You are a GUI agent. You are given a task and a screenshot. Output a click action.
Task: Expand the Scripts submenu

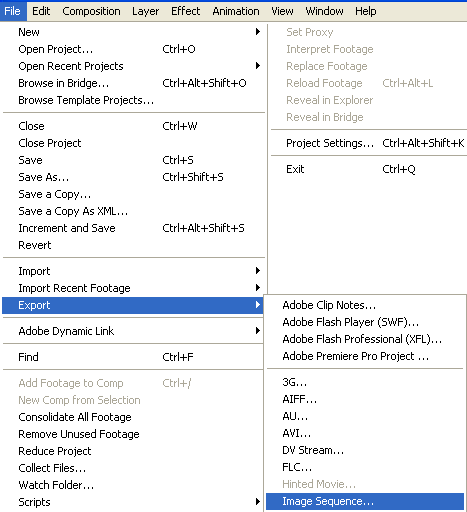pyautogui.click(x=133, y=502)
